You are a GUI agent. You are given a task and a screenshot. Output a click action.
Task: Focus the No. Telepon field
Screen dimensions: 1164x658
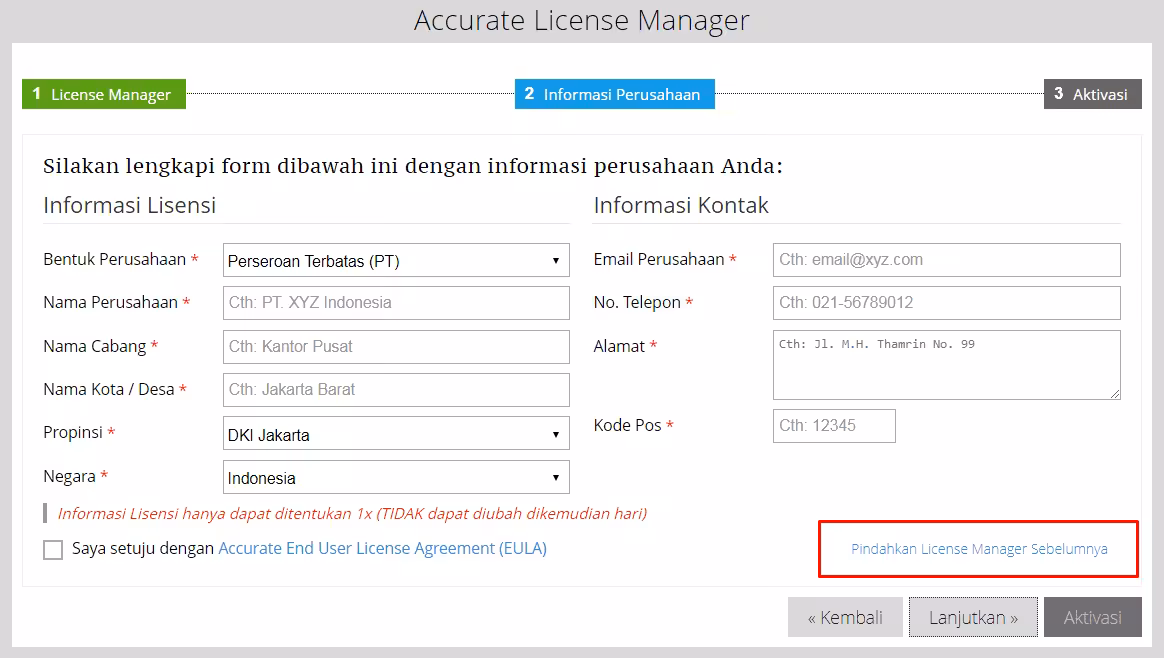[946, 303]
